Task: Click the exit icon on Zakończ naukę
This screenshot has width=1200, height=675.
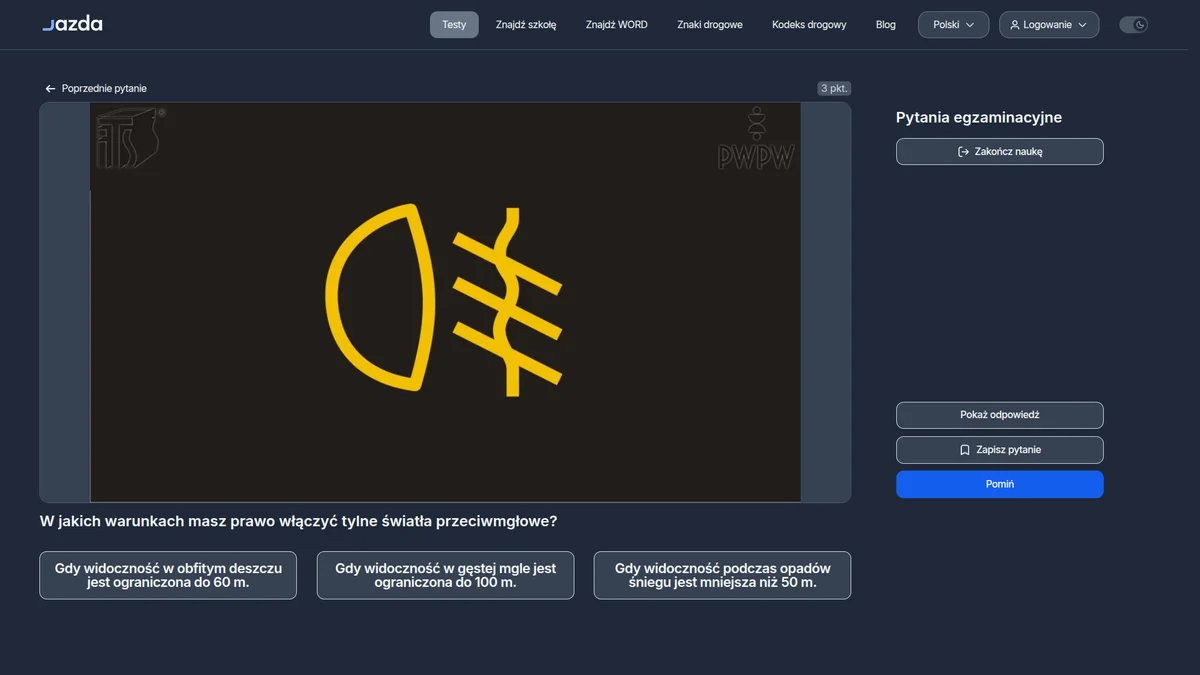Action: pos(964,152)
